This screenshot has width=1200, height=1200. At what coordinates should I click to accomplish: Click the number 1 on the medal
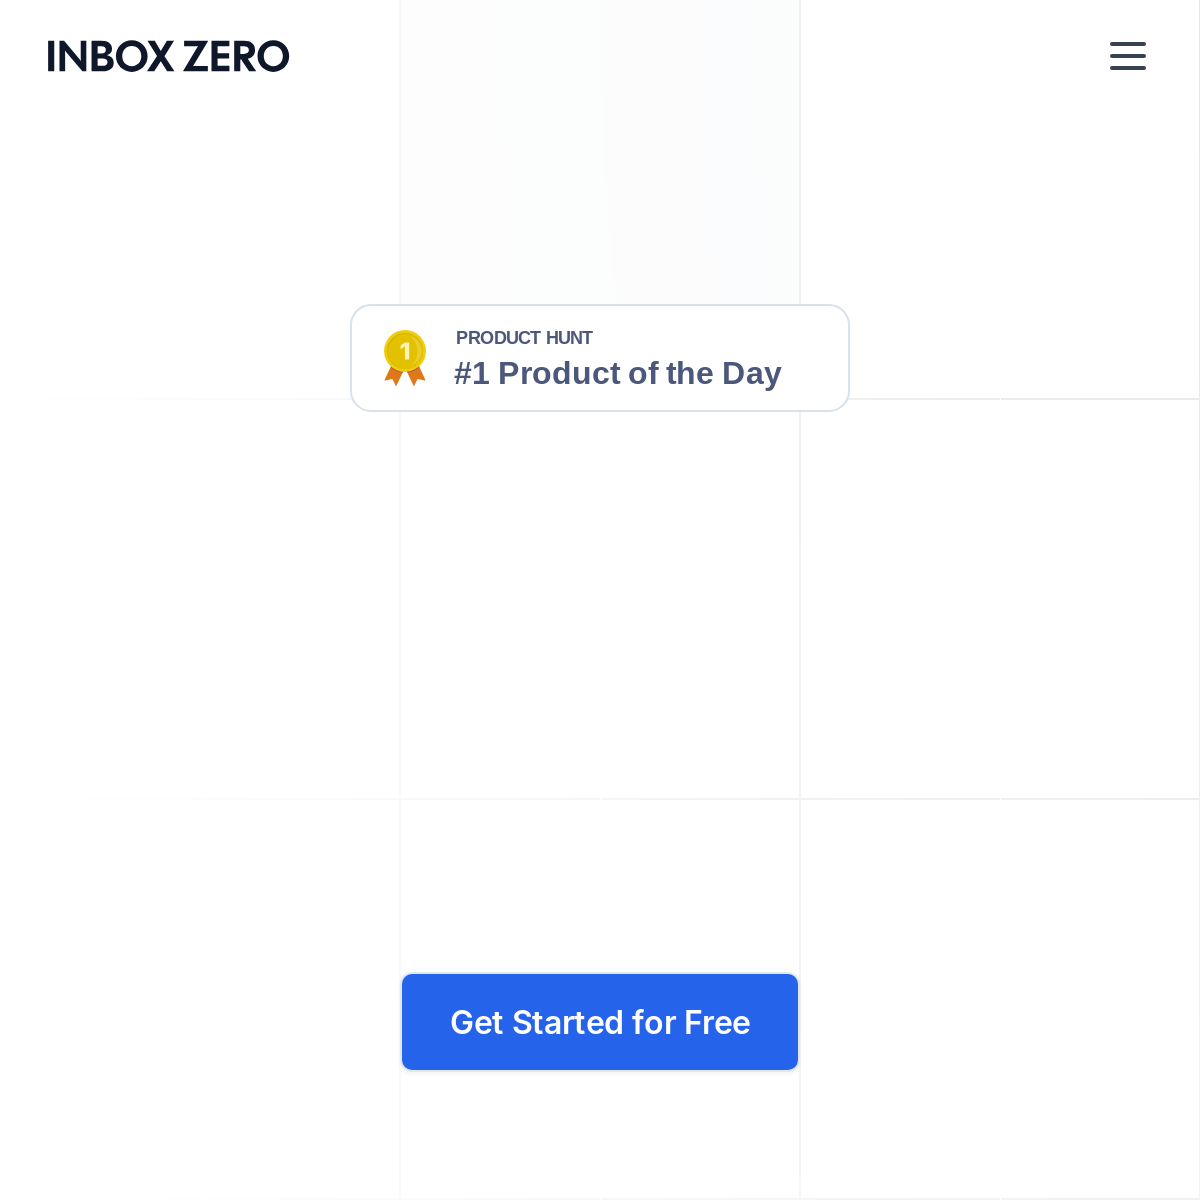[405, 351]
